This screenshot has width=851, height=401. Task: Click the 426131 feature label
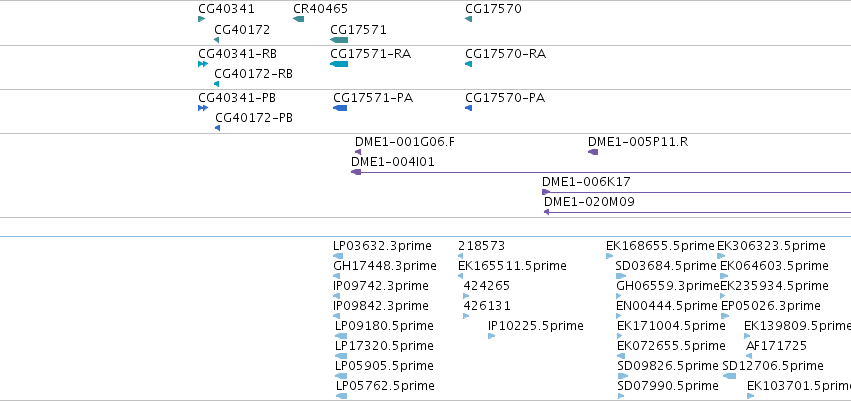coord(486,306)
